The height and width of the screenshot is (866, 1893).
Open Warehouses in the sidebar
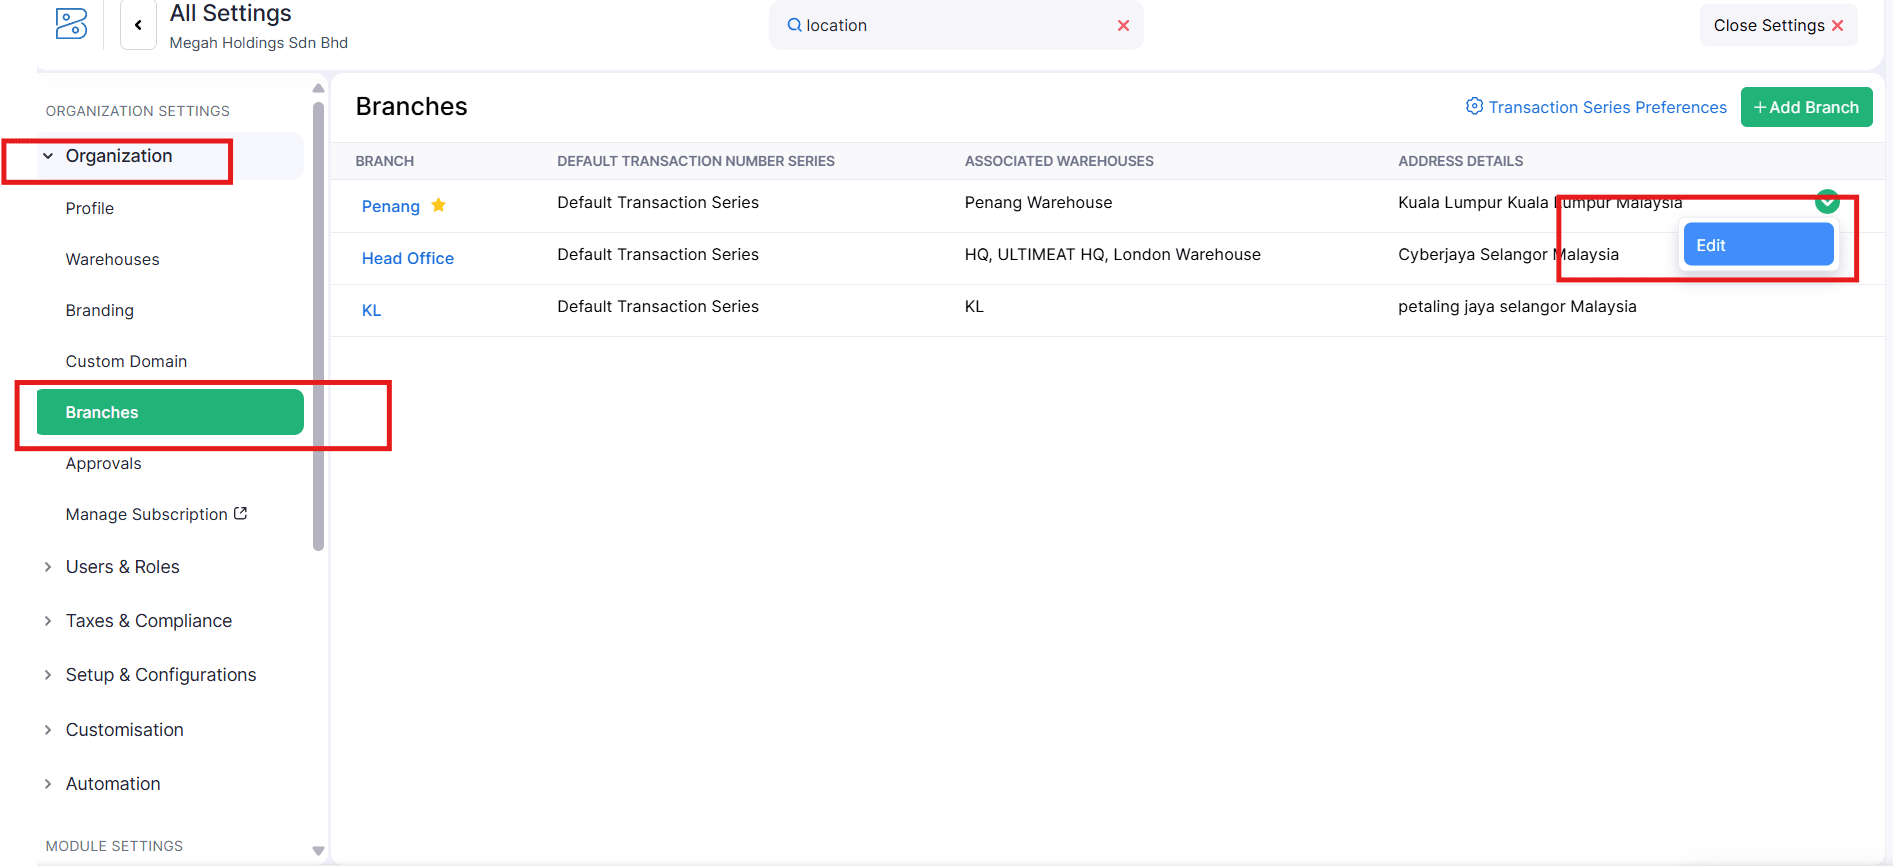[x=112, y=259]
